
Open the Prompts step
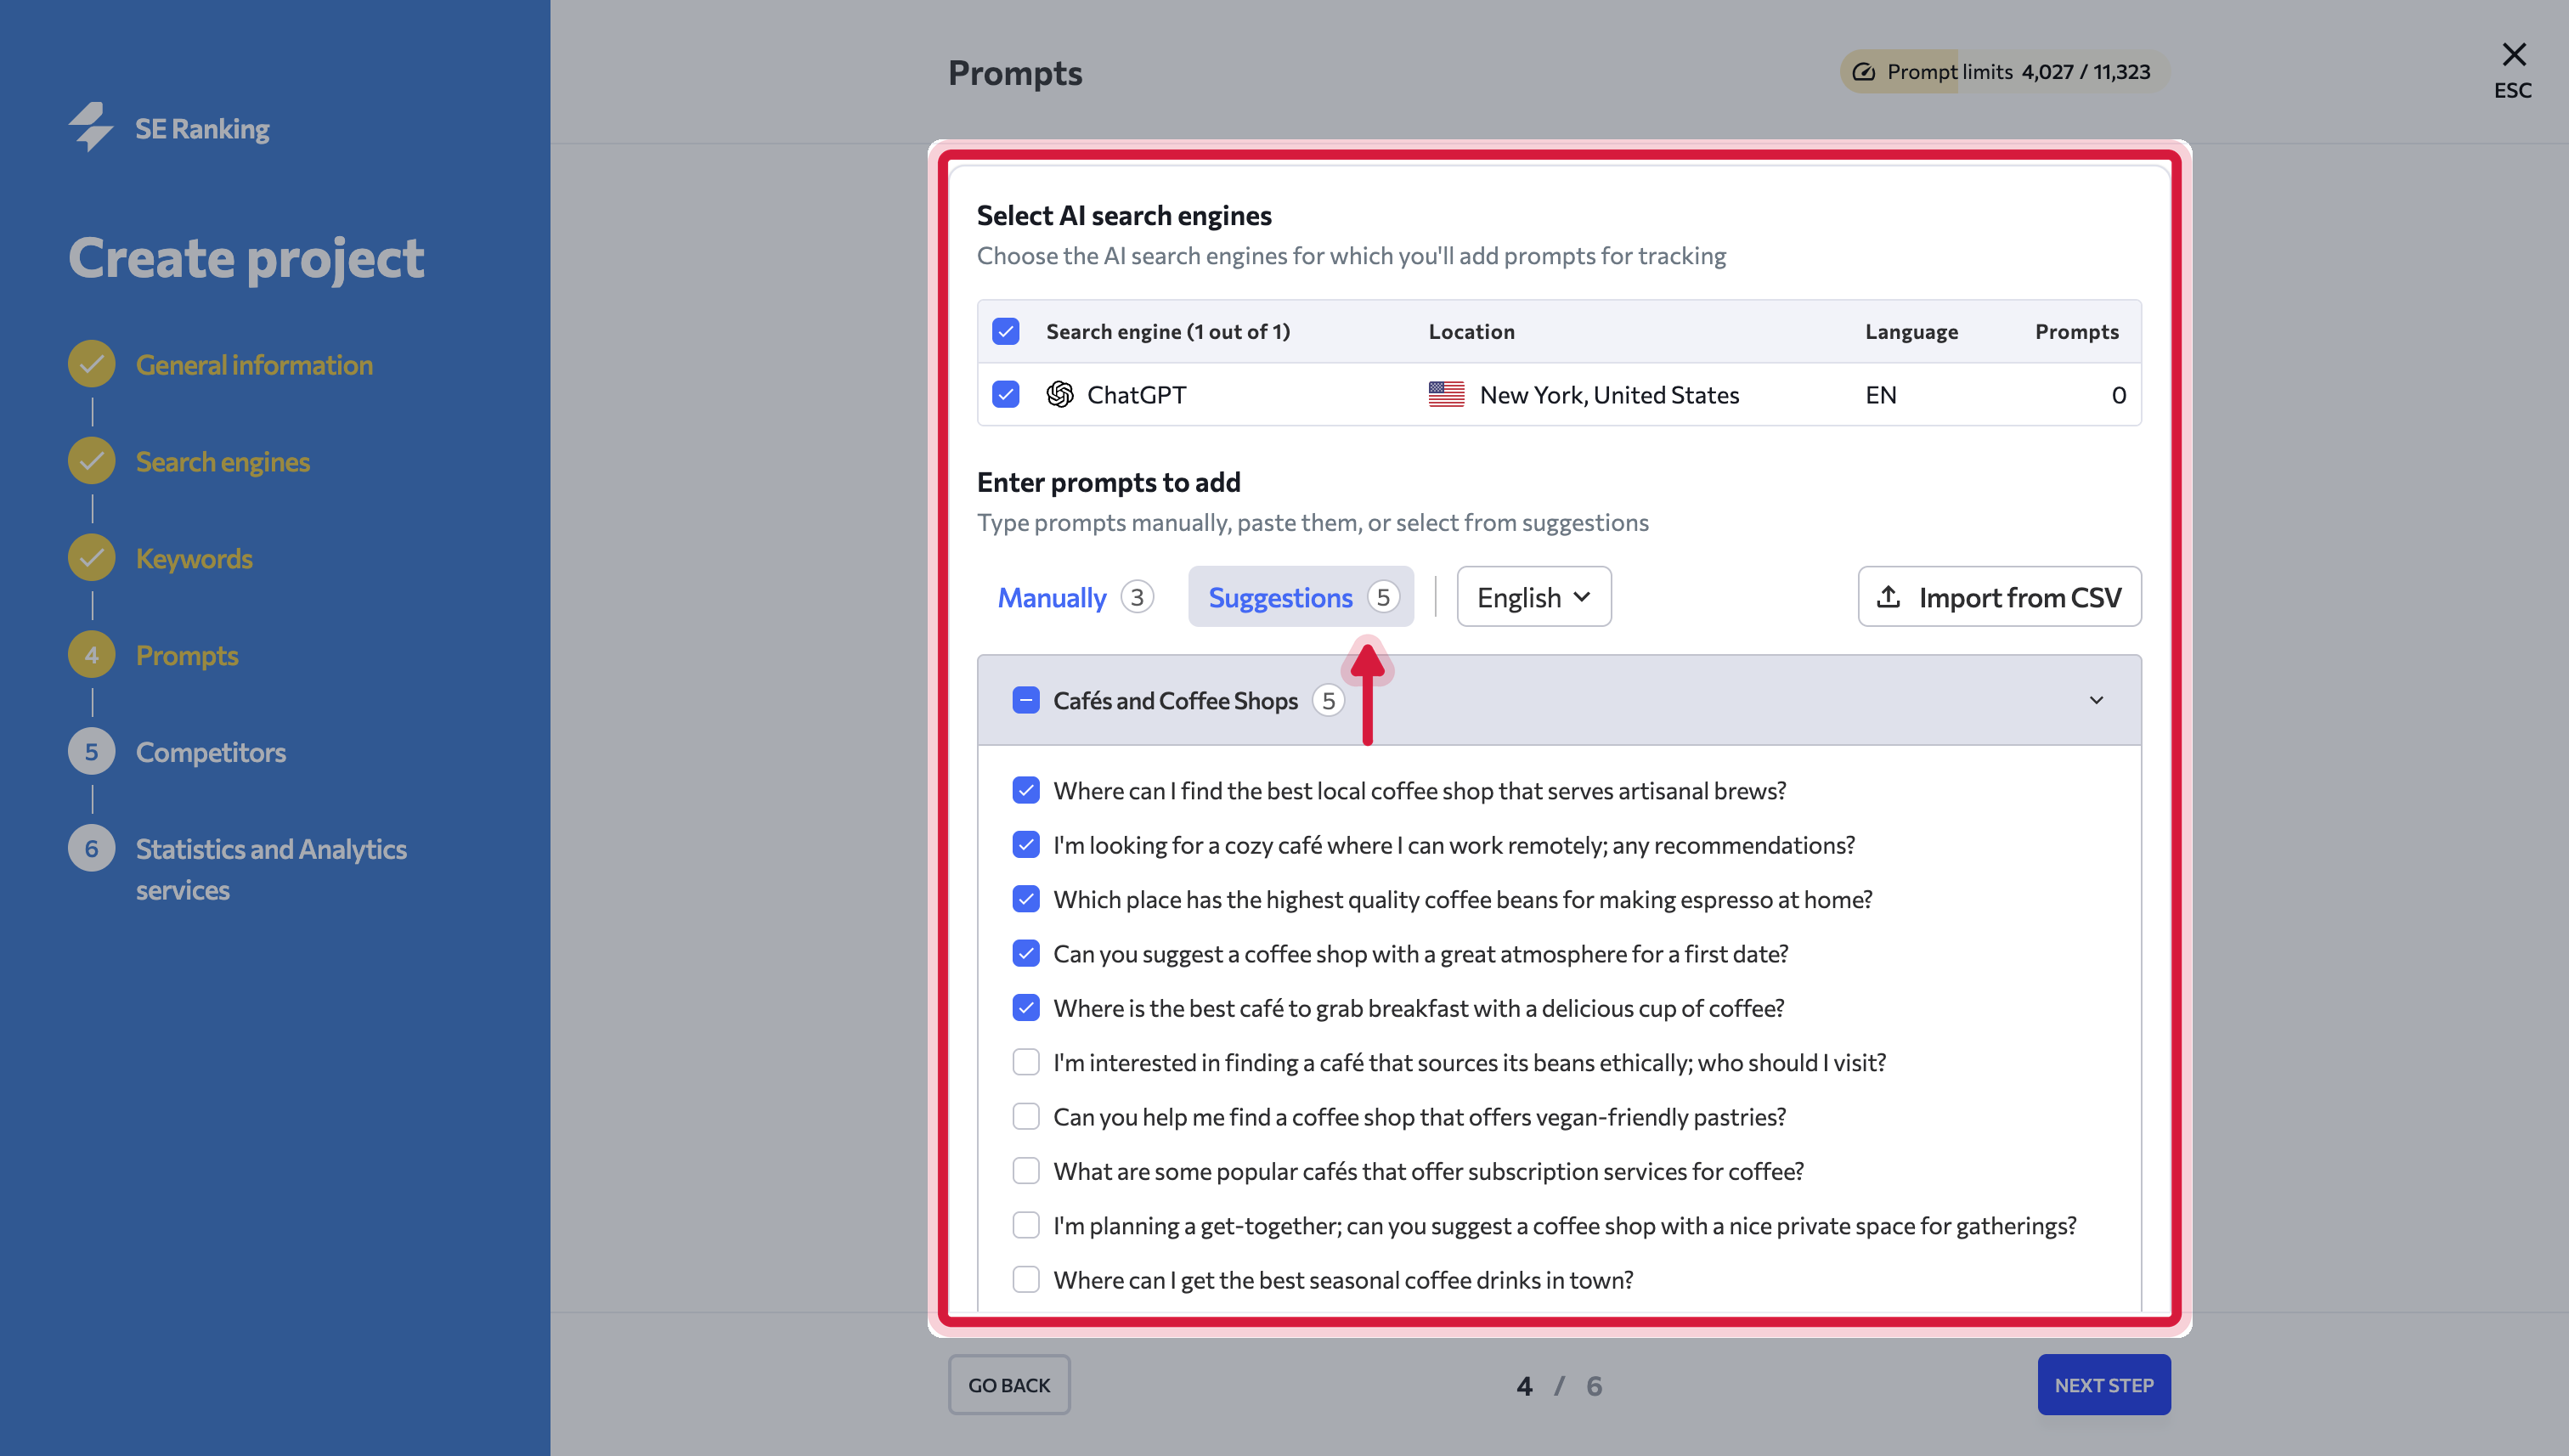(x=187, y=656)
